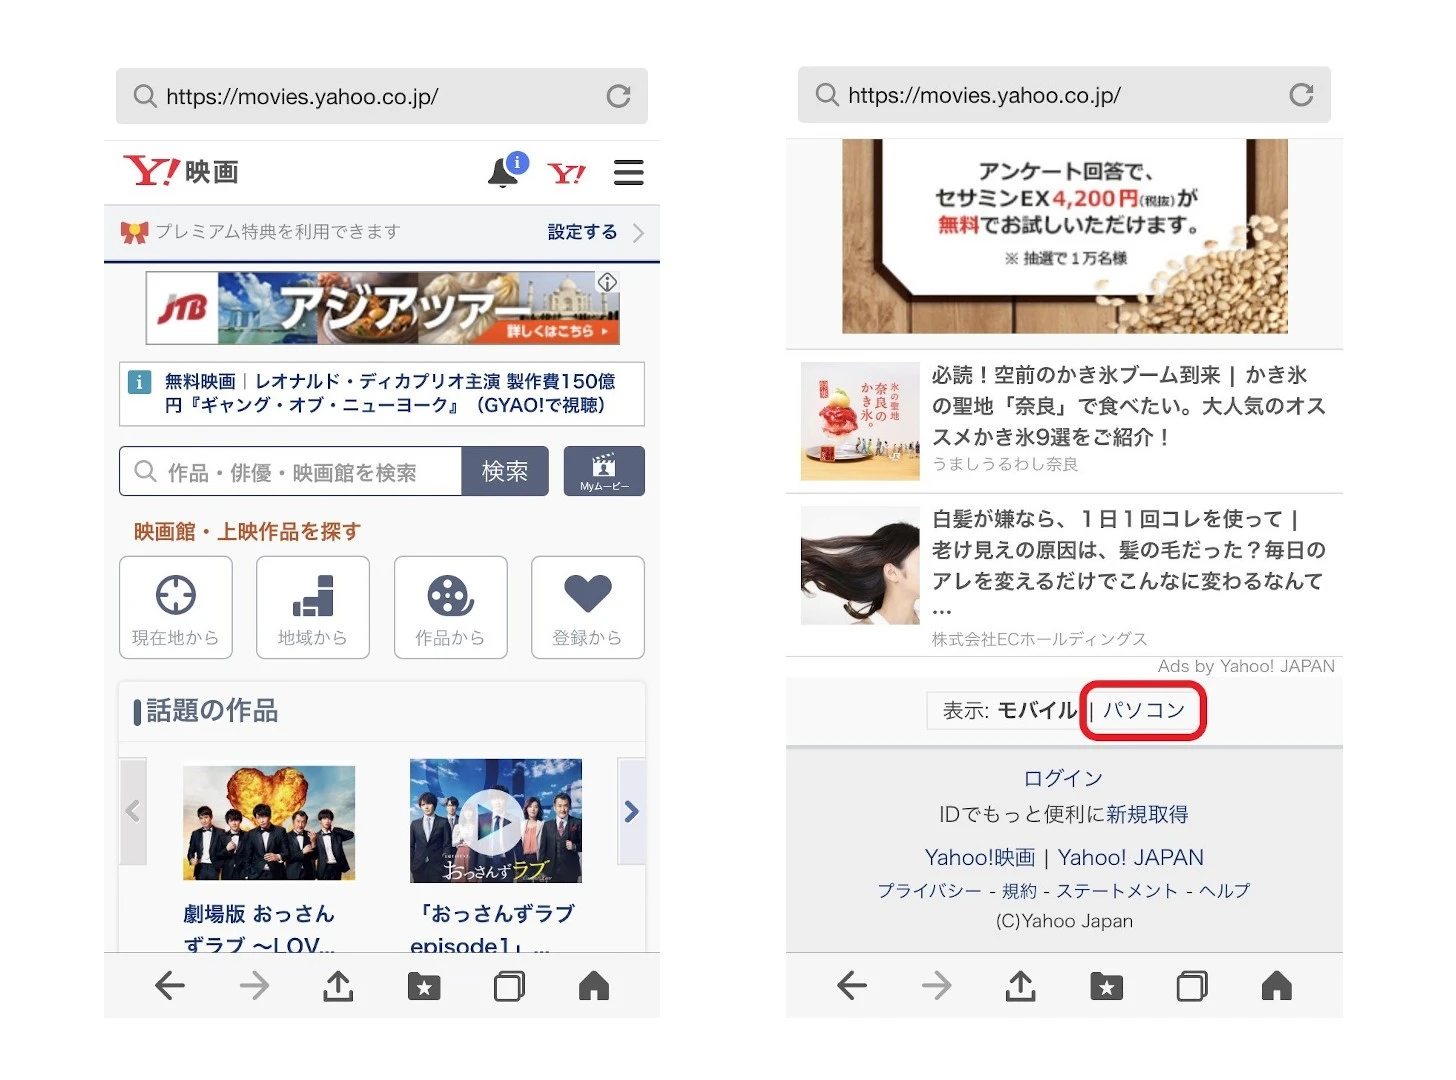Tap the share icon in right browser toolbar
Image resolution: width=1456 pixels, height=1080 pixels.
1020,986
